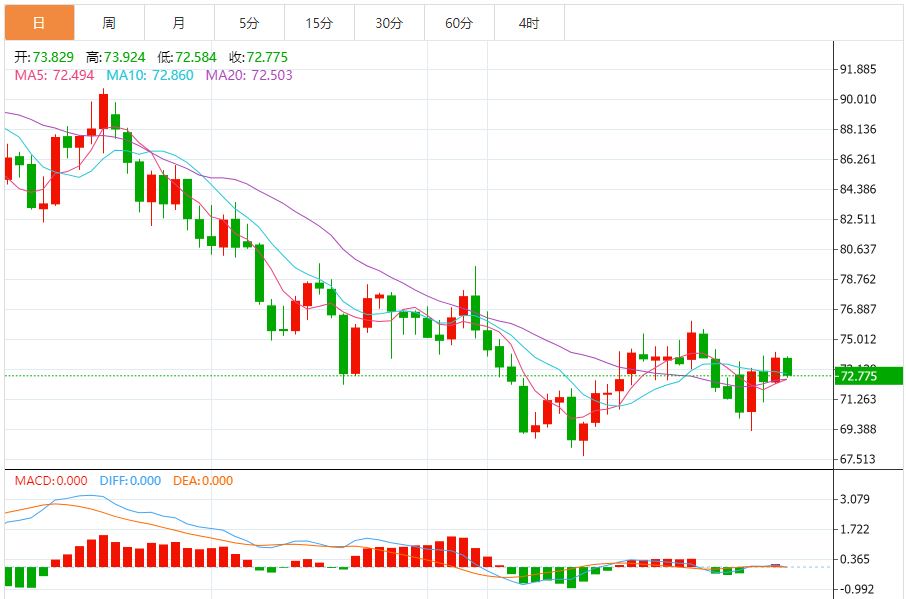The image size is (906, 599).
Task: Select the 日 daily timeframe tab
Action: pyautogui.click(x=39, y=23)
